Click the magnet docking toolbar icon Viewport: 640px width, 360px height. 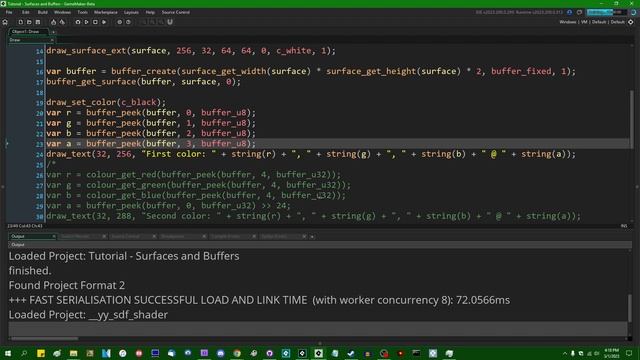[170, 22]
